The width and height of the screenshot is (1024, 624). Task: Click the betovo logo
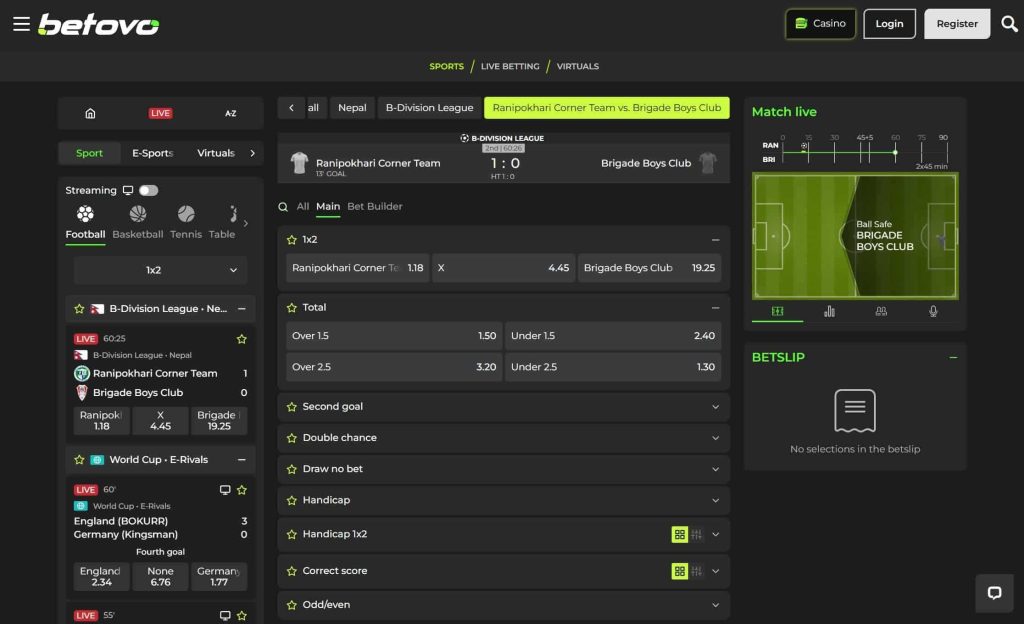(99, 25)
